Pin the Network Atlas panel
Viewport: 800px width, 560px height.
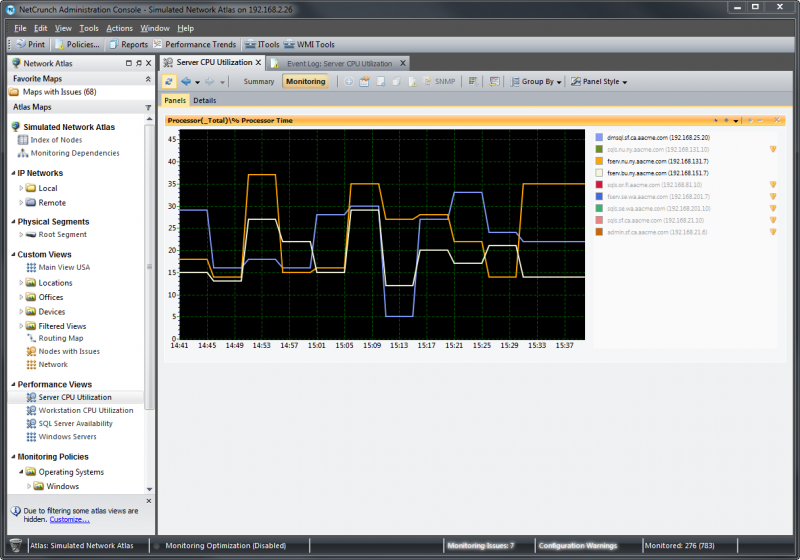click(139, 63)
